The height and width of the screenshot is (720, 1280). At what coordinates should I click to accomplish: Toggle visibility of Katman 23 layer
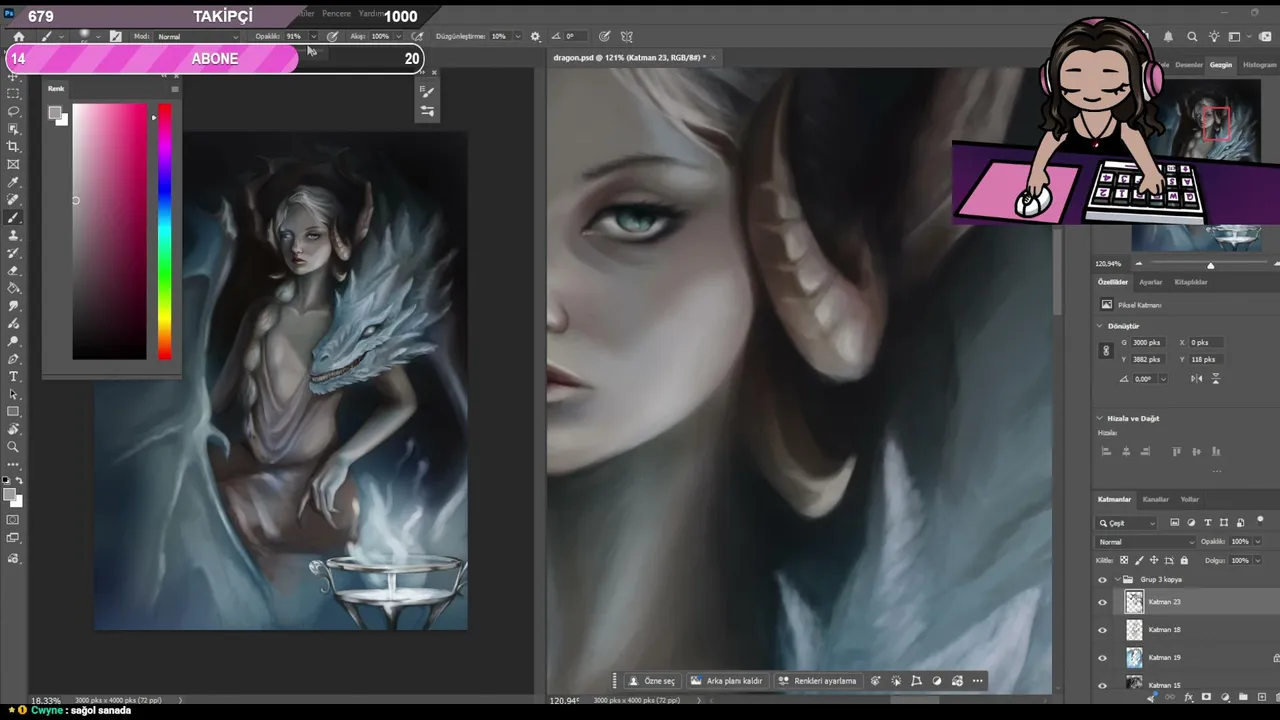point(1103,602)
